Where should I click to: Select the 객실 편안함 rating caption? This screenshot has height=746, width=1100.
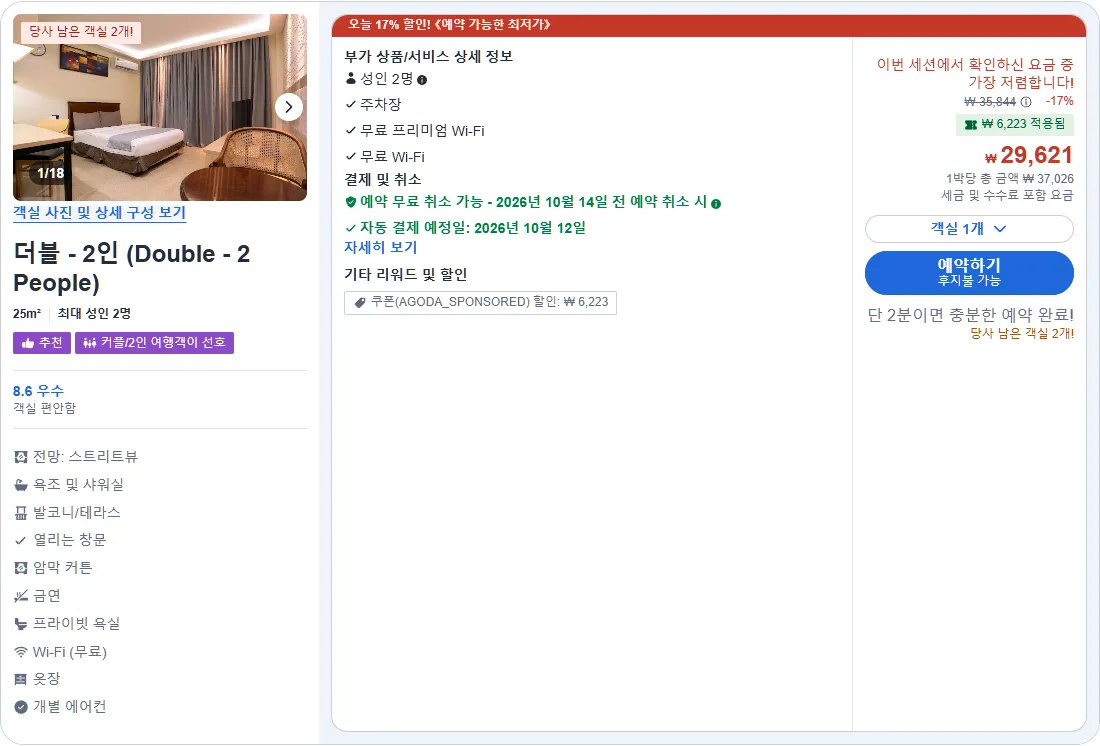(x=44, y=408)
